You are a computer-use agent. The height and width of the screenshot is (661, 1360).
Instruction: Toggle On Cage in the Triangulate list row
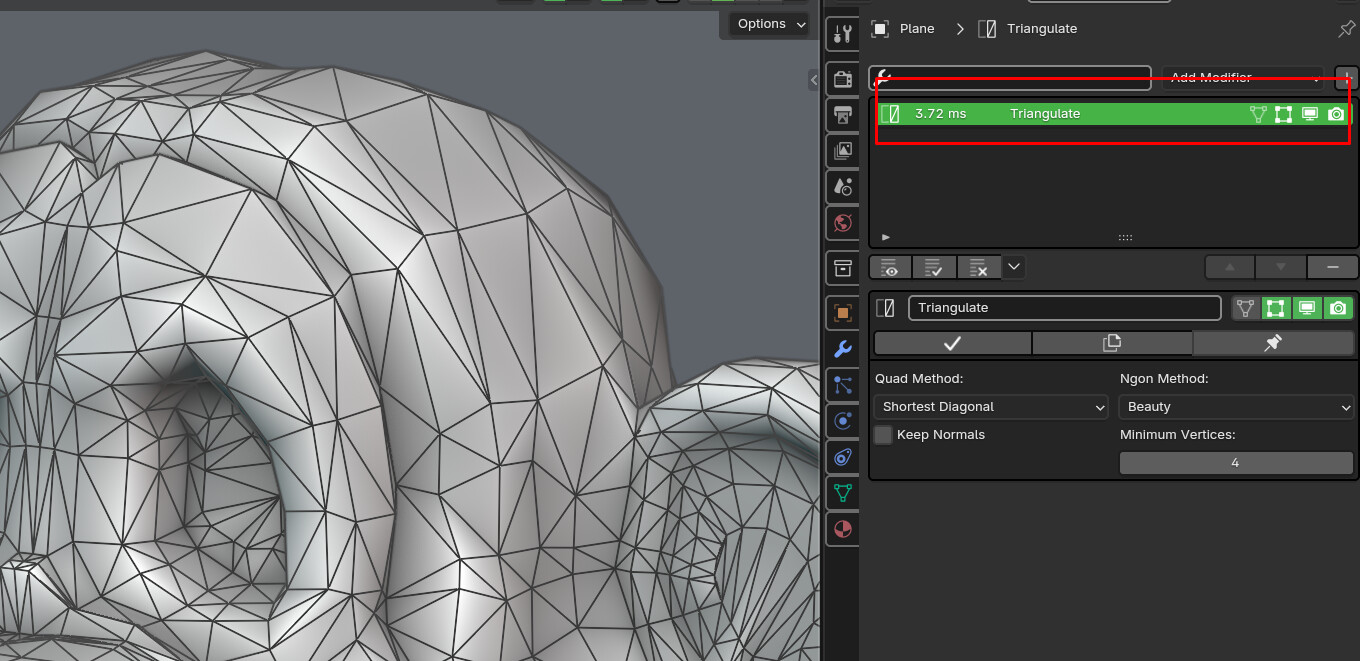click(x=1258, y=114)
